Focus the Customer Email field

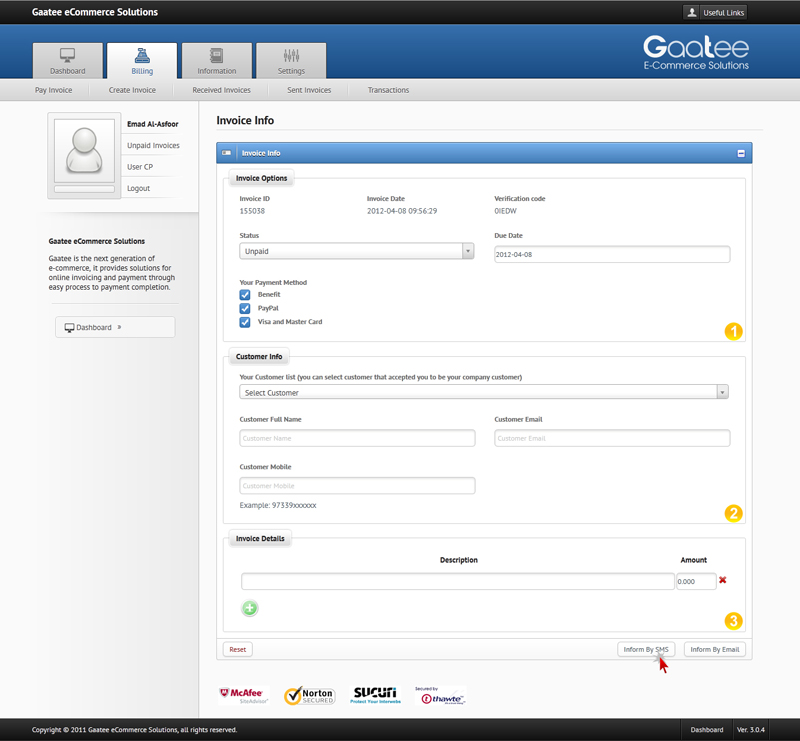(x=612, y=438)
